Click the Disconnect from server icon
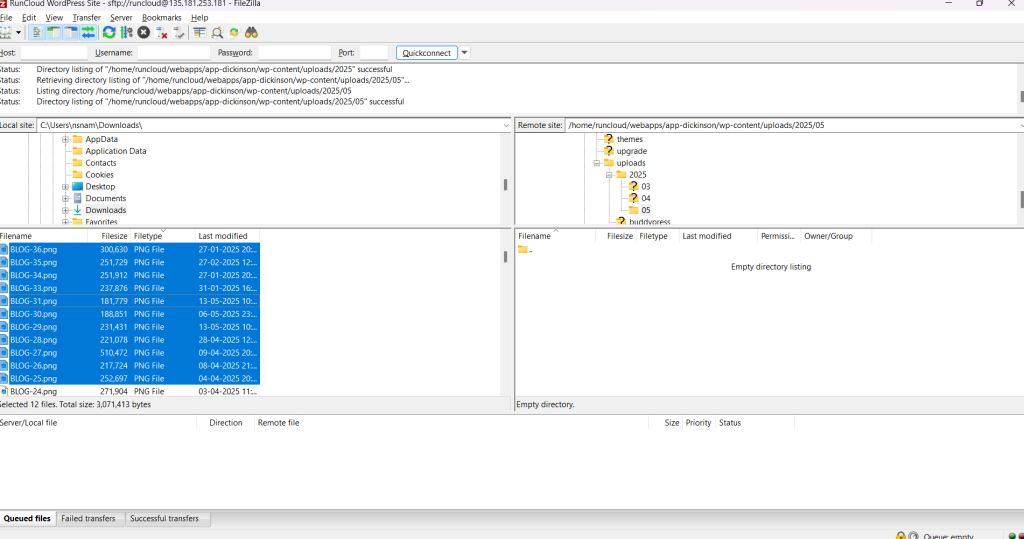Screen dimensions: 1024x539 [x=162, y=33]
